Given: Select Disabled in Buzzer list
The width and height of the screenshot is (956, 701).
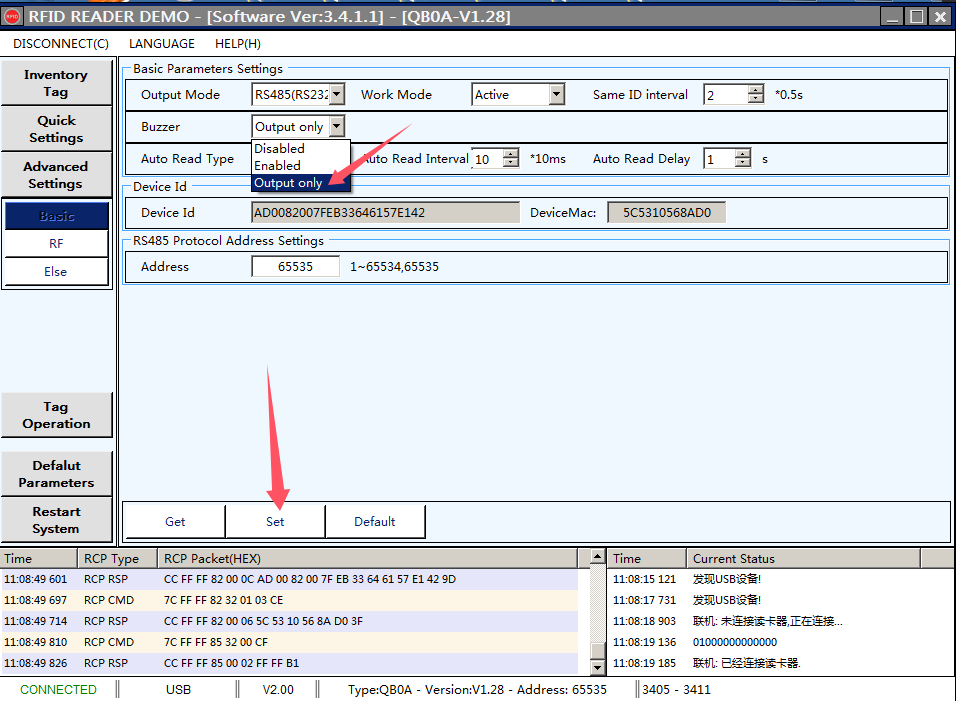Looking at the screenshot, I should [x=280, y=149].
